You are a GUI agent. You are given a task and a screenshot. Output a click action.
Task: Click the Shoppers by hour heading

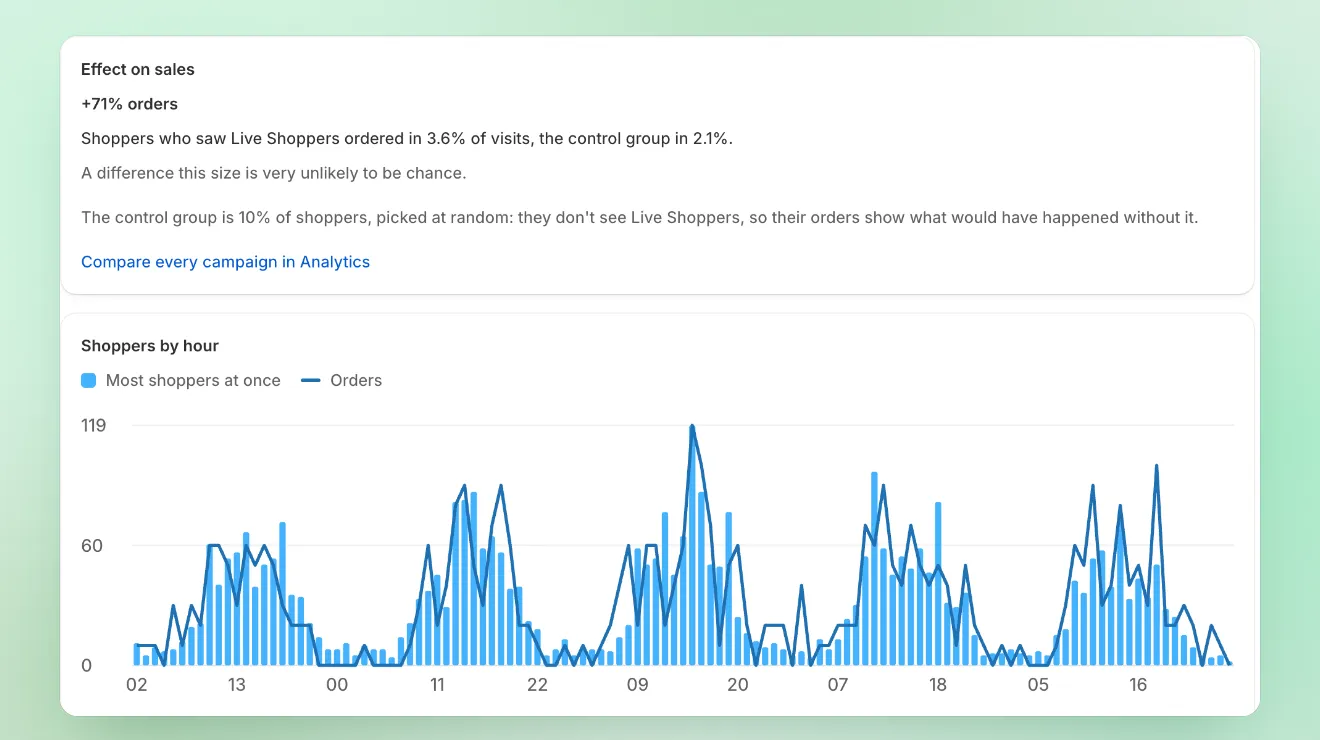150,346
